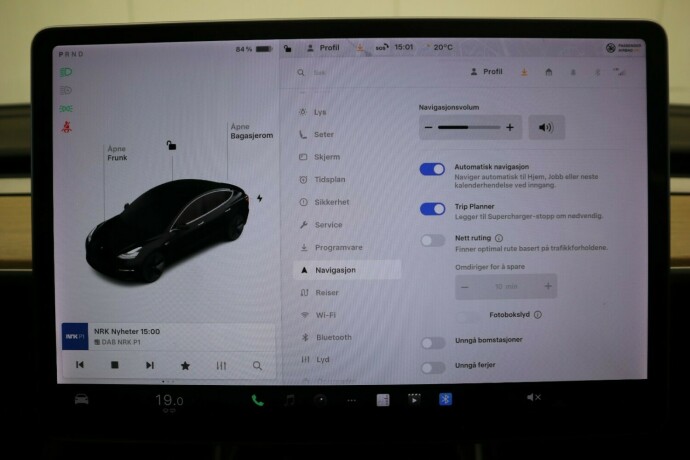Click the search magnifier in settings panel
Image resolution: width=690 pixels, height=460 pixels.
(x=301, y=73)
